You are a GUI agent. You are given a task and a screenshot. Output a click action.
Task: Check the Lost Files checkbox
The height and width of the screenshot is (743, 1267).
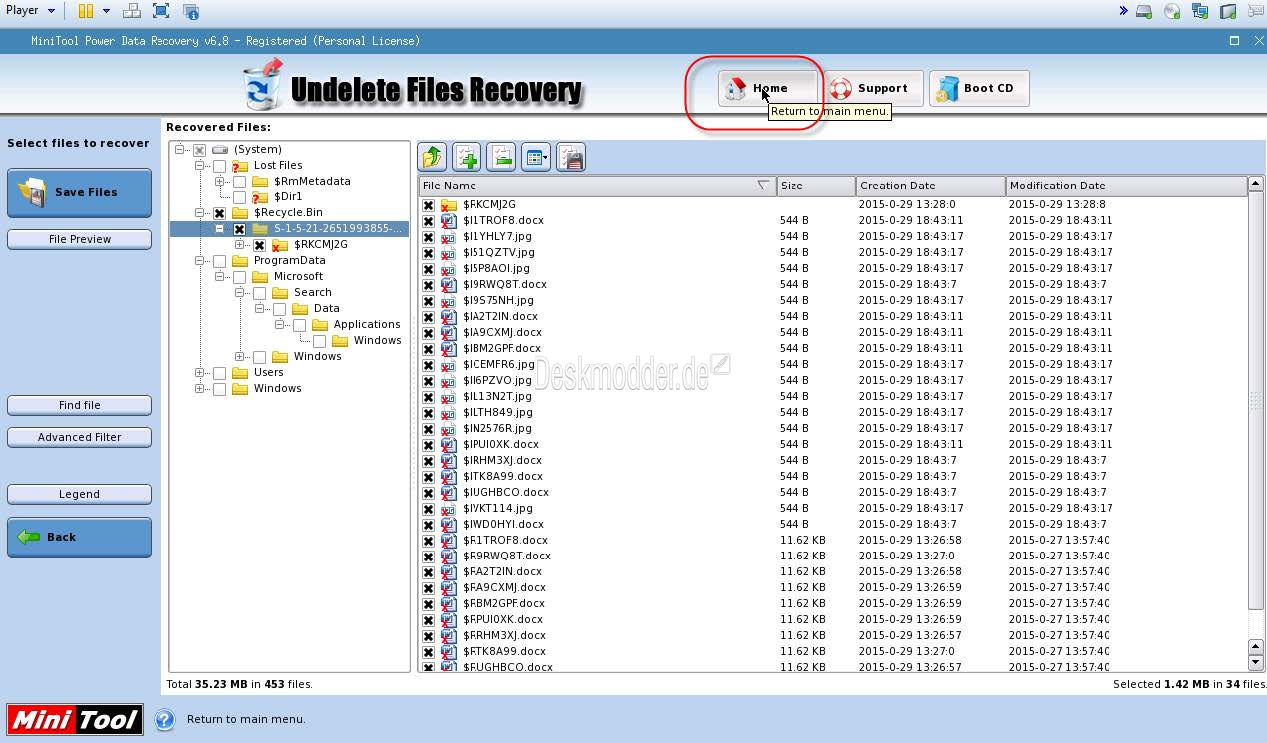[x=219, y=166]
